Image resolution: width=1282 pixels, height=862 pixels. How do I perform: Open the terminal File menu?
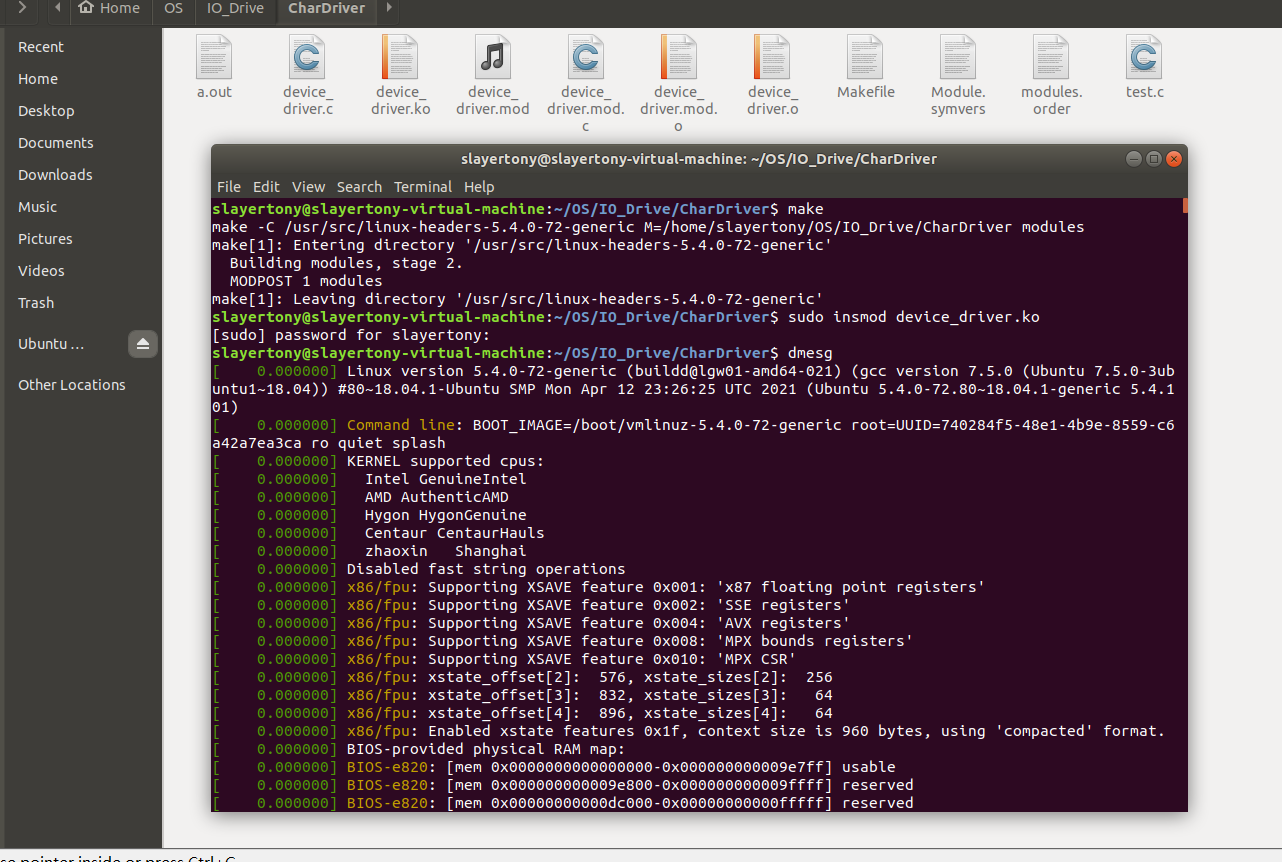coord(229,187)
